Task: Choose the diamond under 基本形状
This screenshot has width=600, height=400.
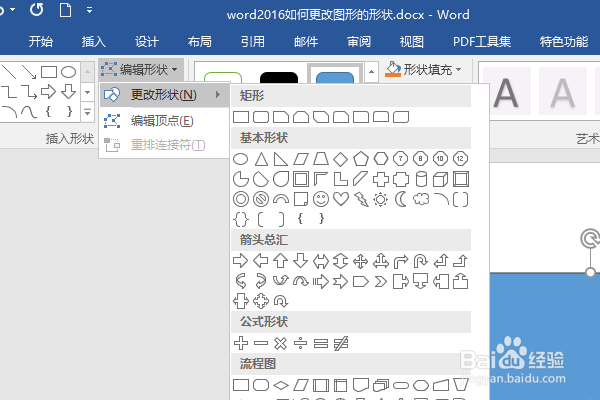Action: pos(341,159)
